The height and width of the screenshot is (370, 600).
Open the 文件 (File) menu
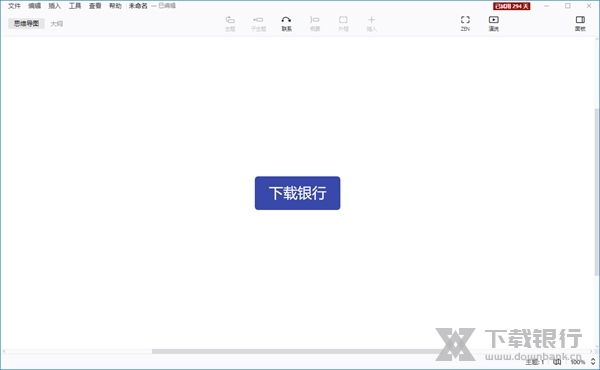point(14,6)
